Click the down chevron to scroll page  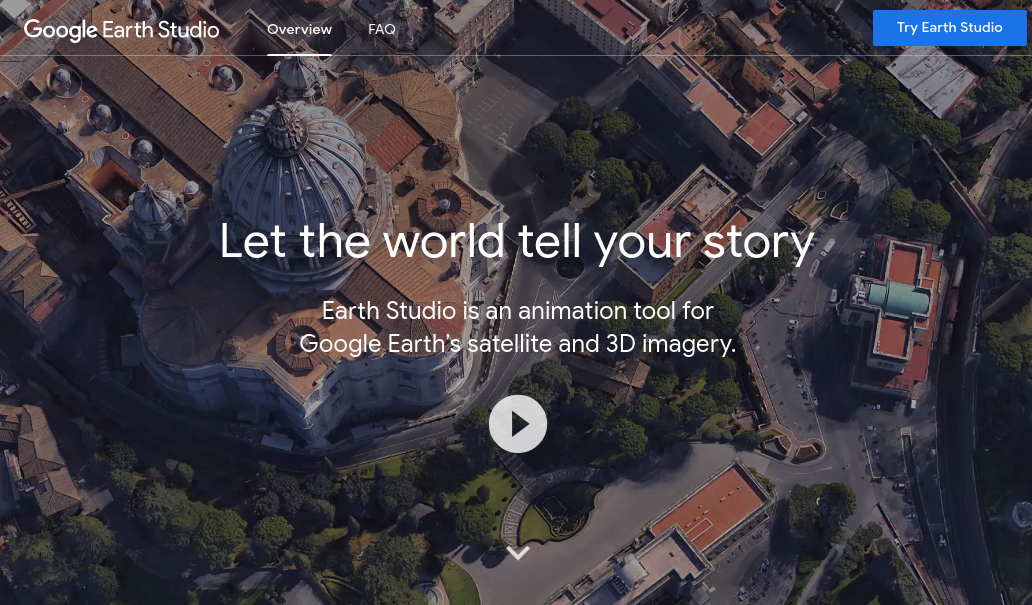518,552
